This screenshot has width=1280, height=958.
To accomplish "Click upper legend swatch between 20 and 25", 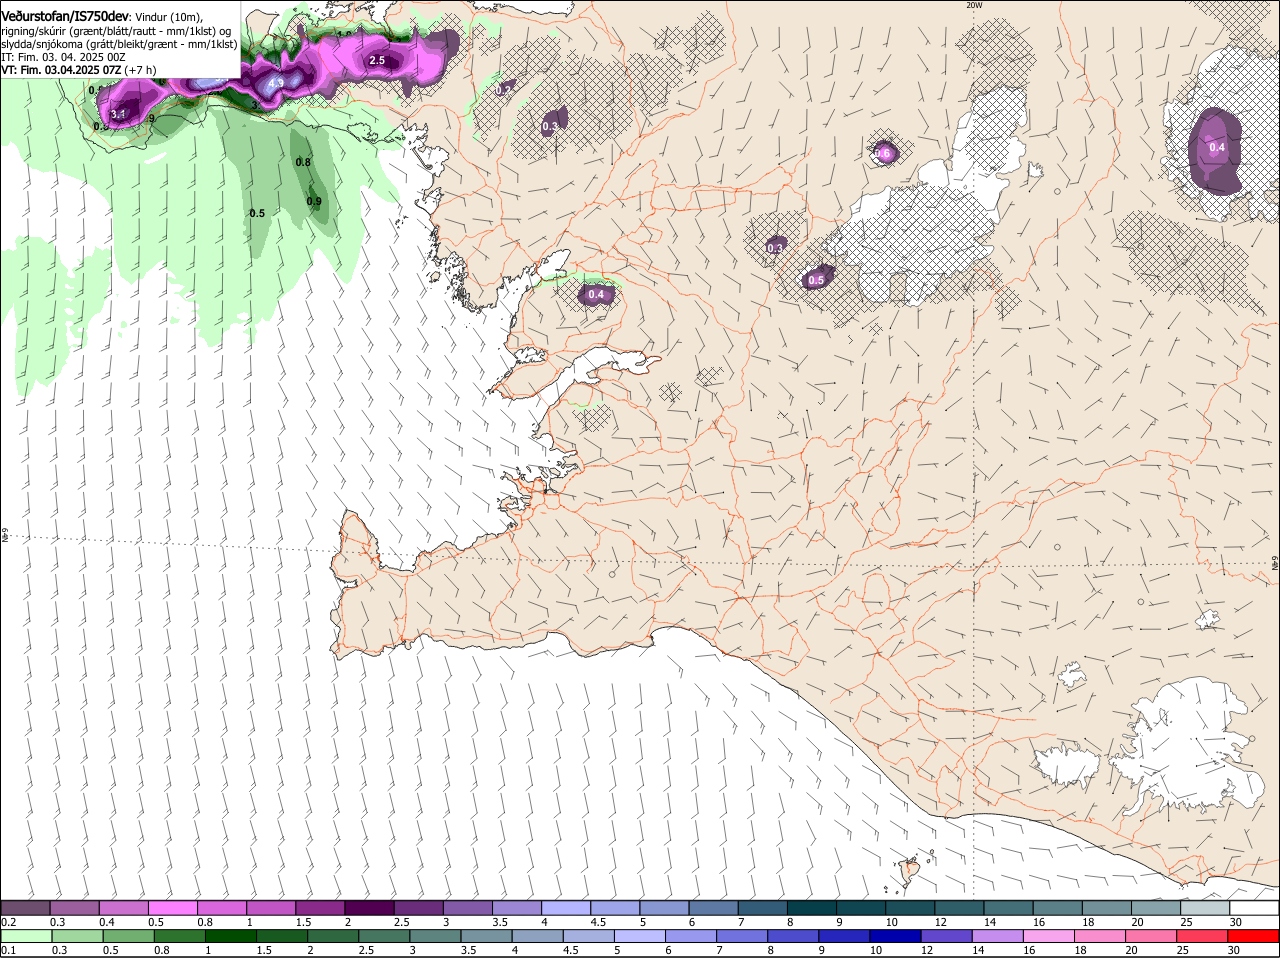I will pyautogui.click(x=1157, y=908).
